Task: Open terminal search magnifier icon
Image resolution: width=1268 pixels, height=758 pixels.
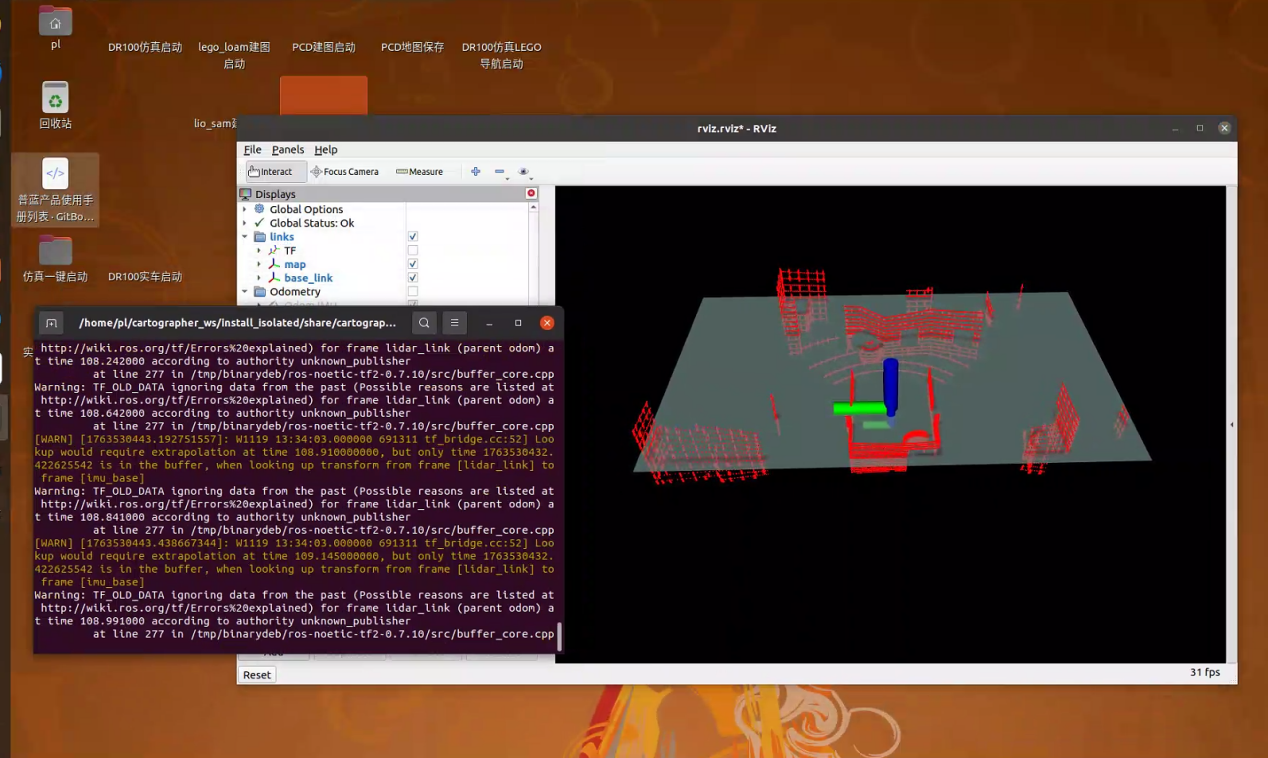Action: click(x=424, y=323)
